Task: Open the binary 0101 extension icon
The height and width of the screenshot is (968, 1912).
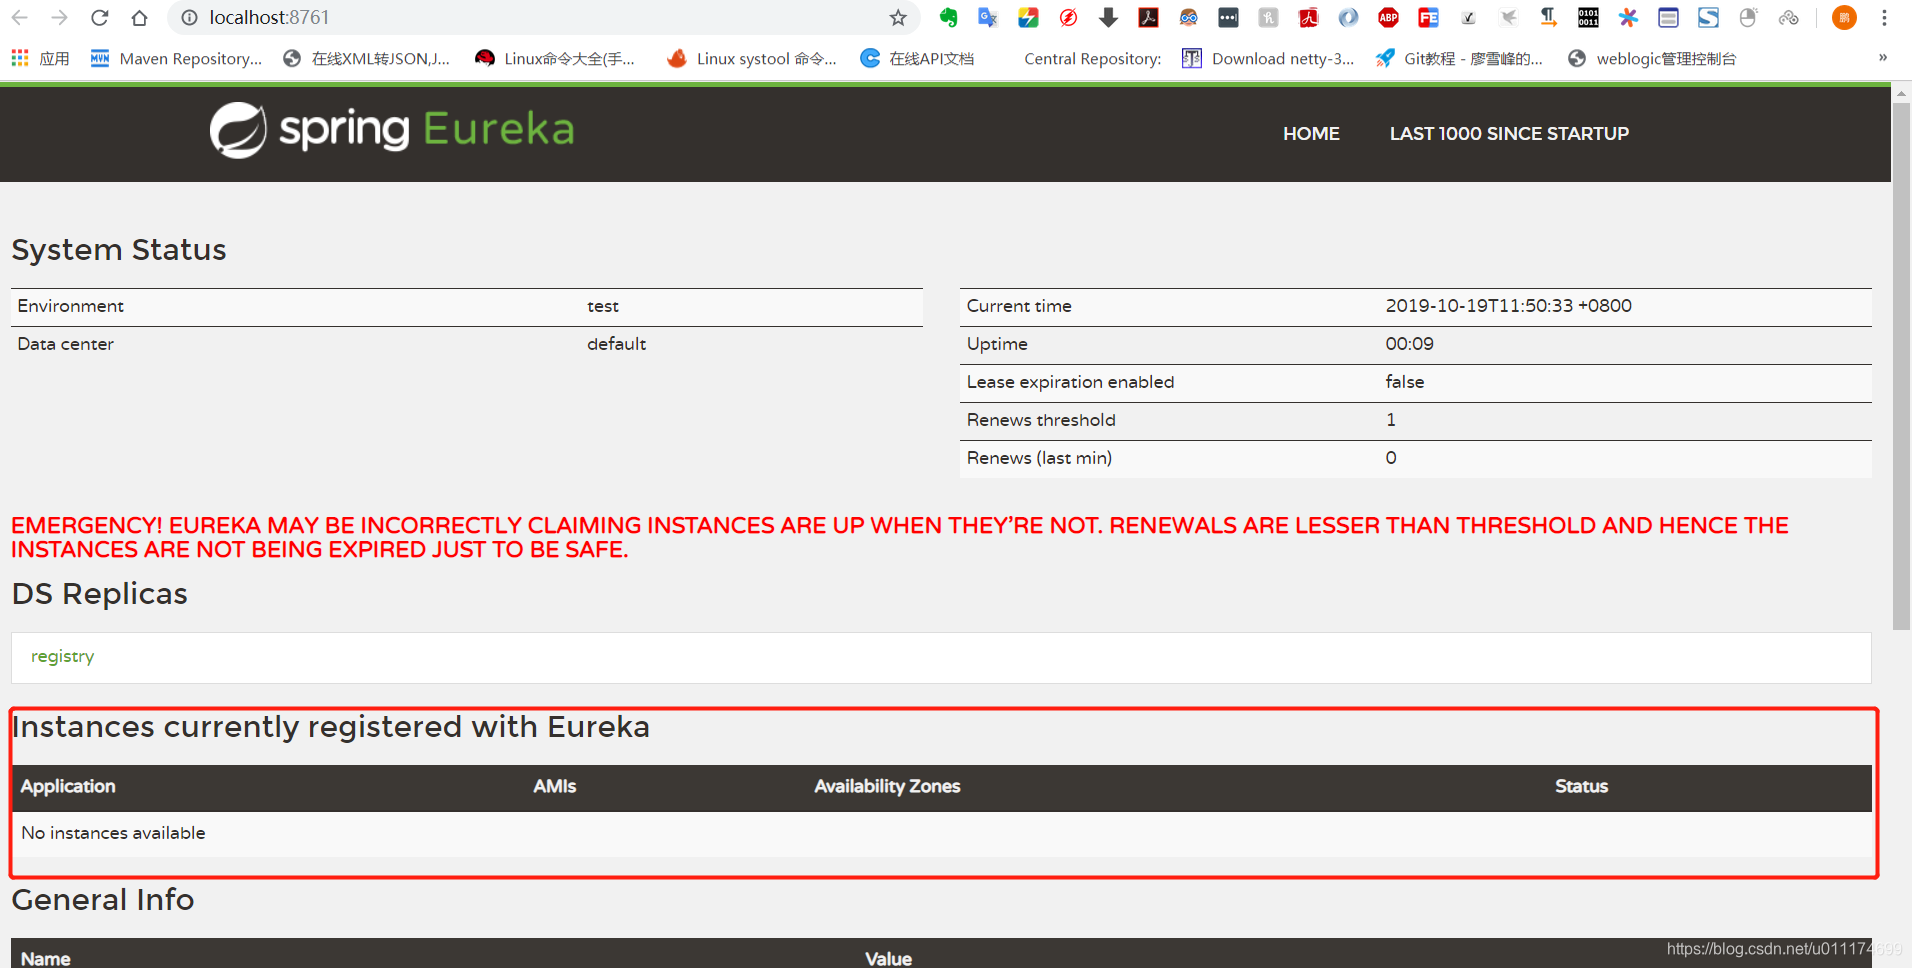Action: [x=1588, y=18]
